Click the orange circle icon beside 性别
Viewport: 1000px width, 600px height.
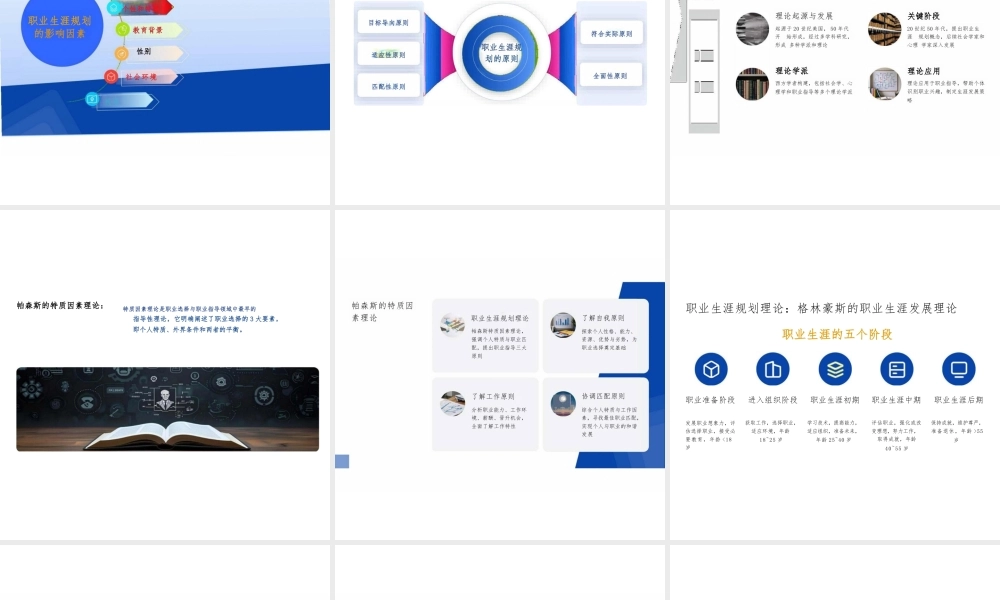[x=121, y=54]
